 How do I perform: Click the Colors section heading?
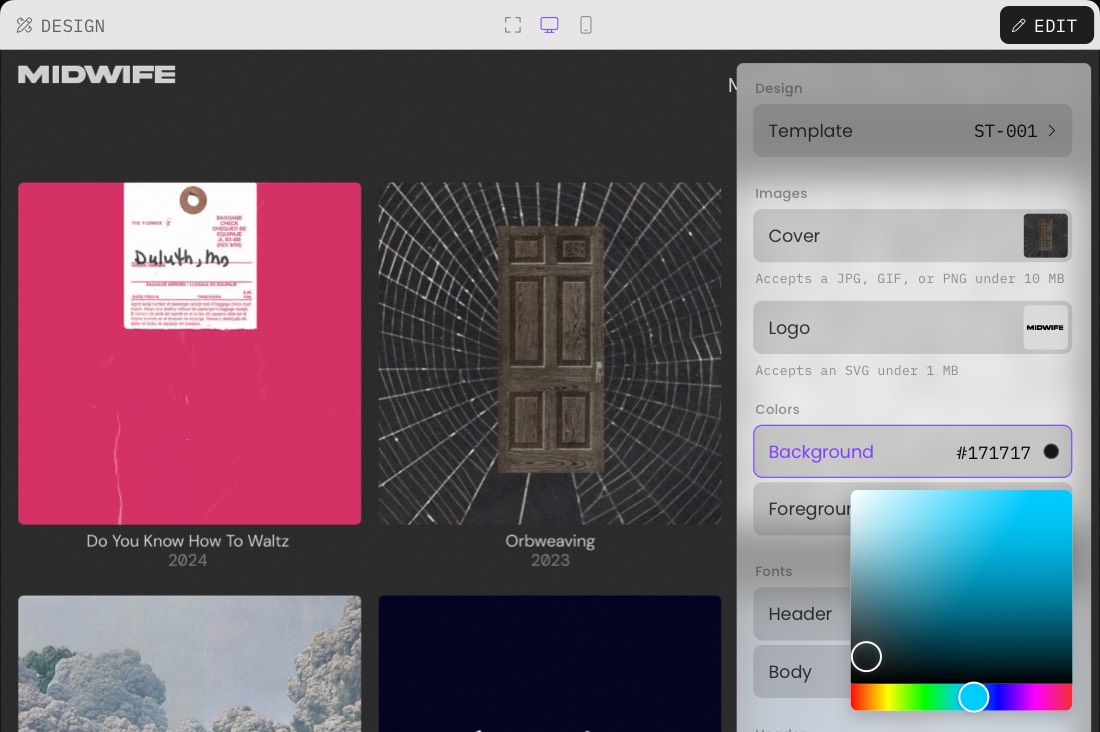777,409
